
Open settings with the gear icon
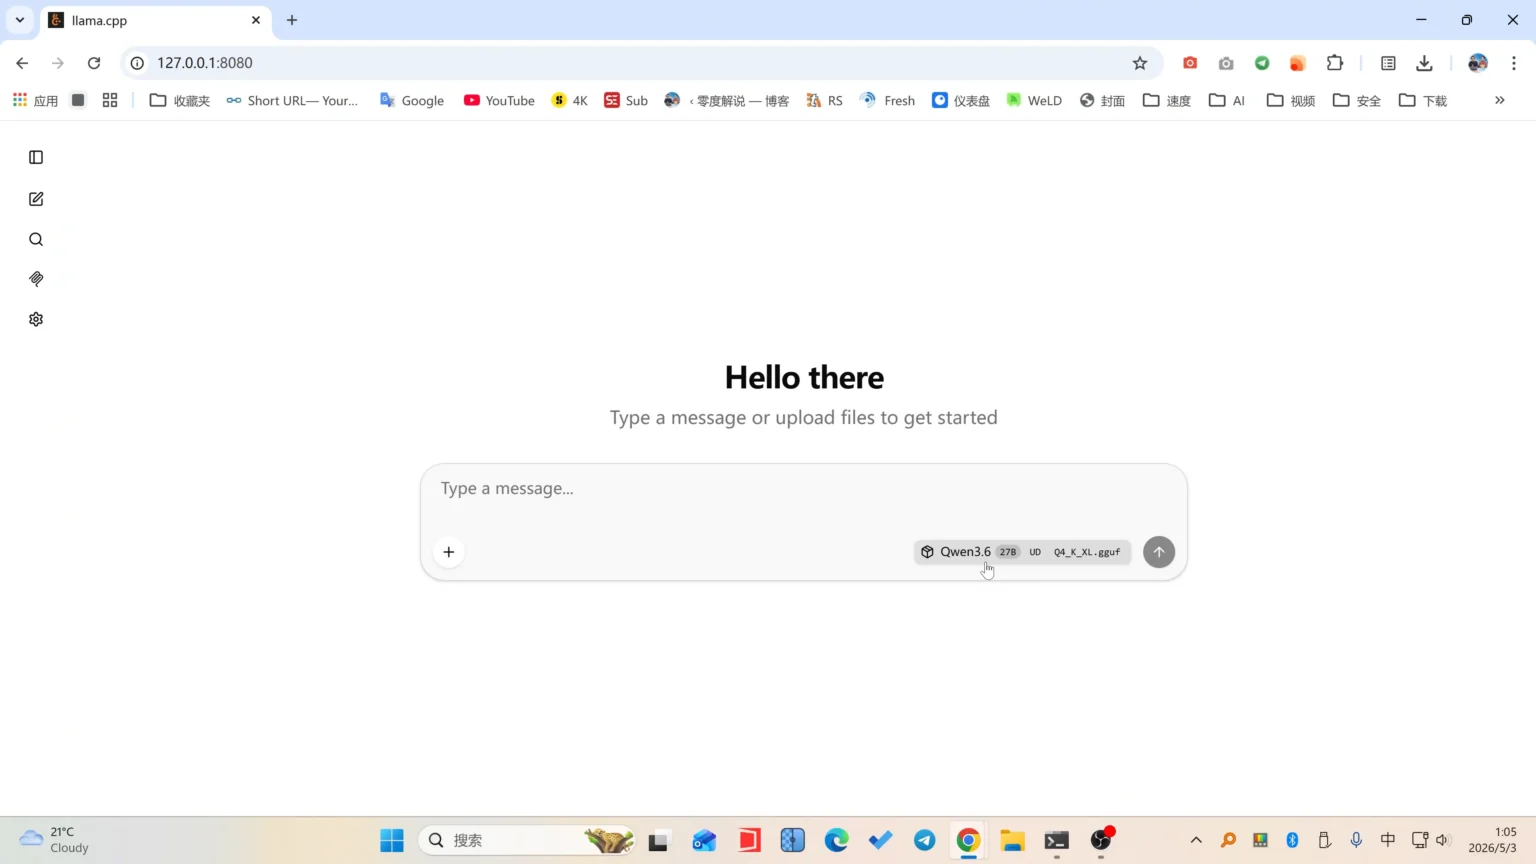[36, 319]
